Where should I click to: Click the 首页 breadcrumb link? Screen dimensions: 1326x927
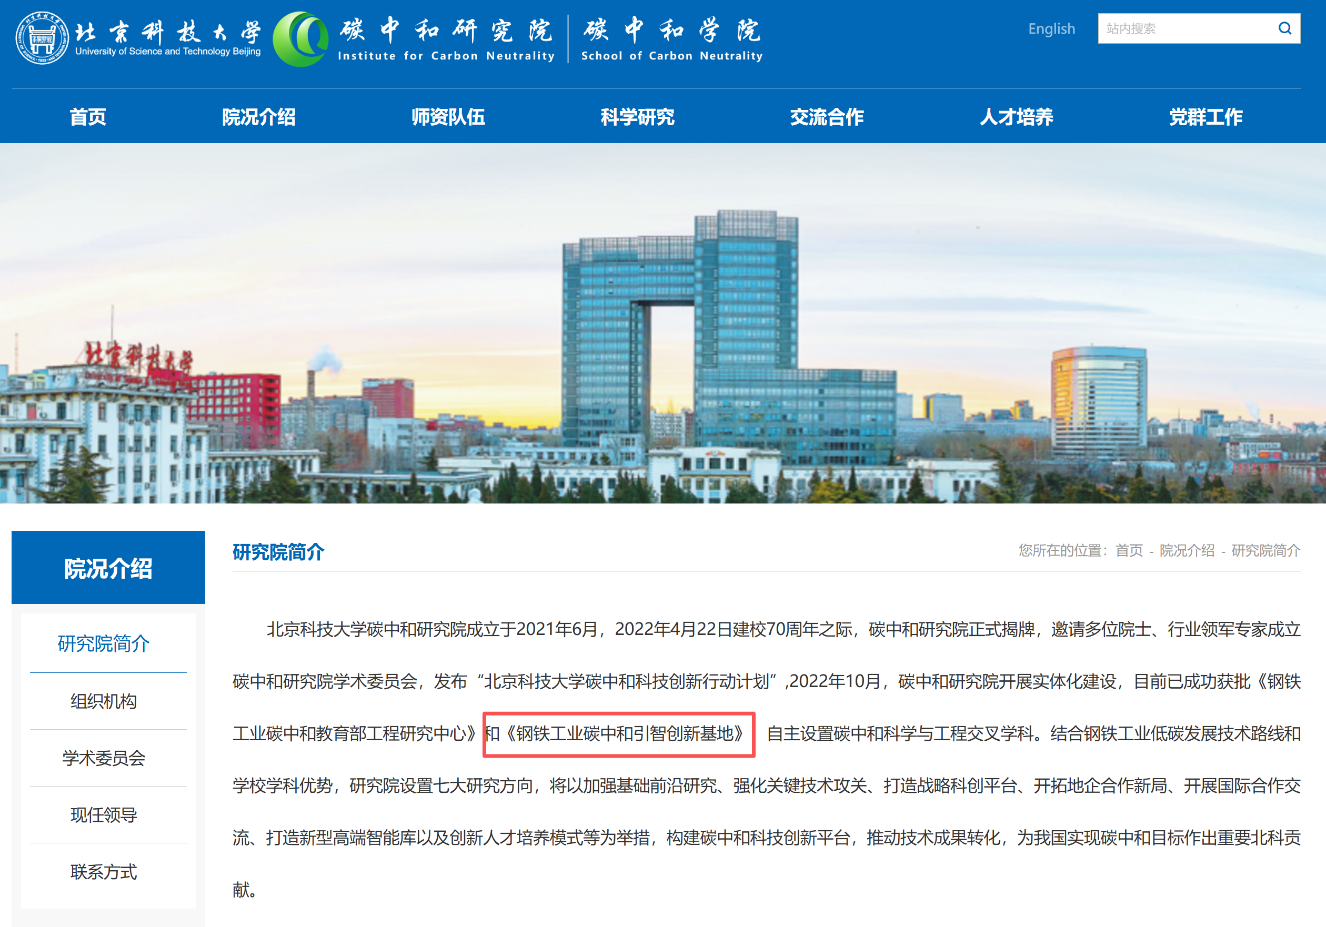click(x=1128, y=551)
